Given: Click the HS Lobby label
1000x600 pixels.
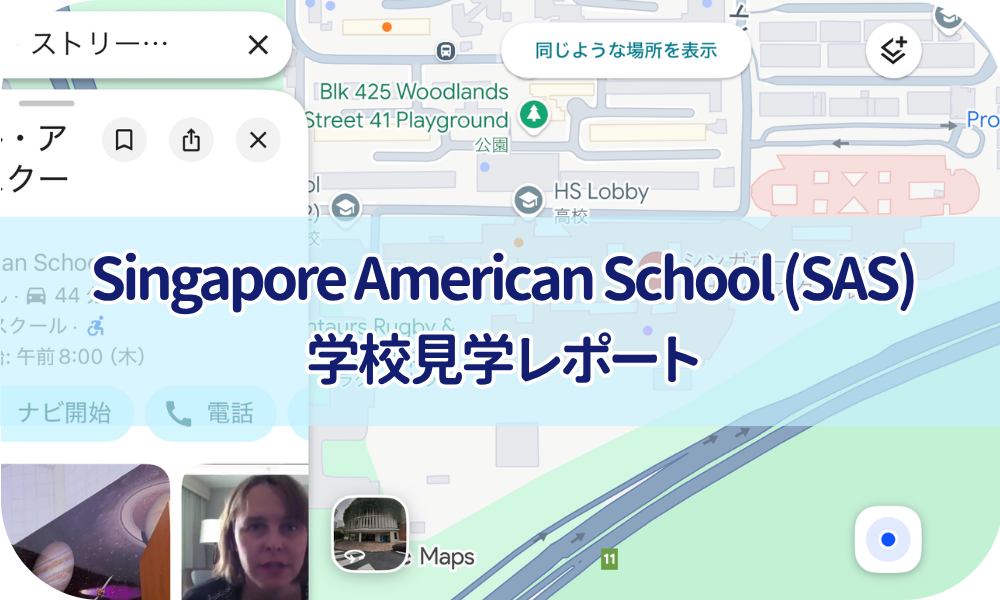Looking at the screenshot, I should 601,191.
